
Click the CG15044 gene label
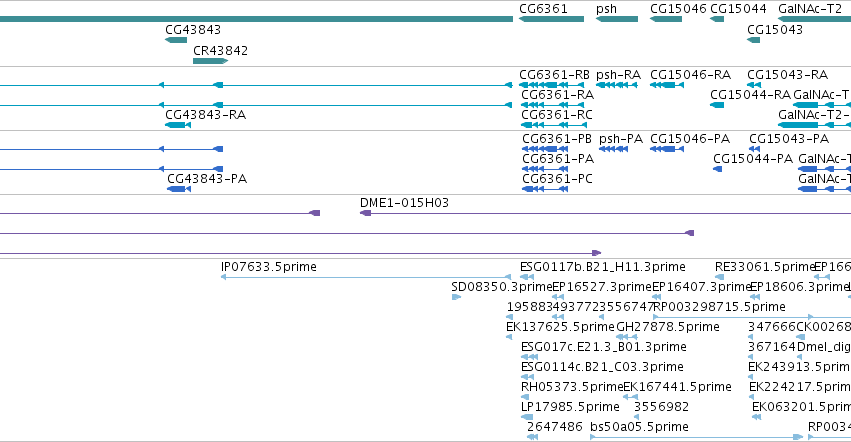[x=738, y=9]
